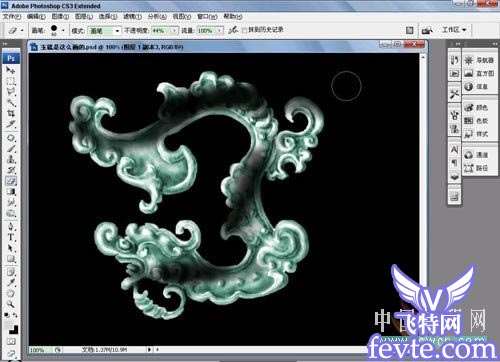Select the Move tool in toolbox
The width and height of the screenshot is (500, 362).
[11, 70]
